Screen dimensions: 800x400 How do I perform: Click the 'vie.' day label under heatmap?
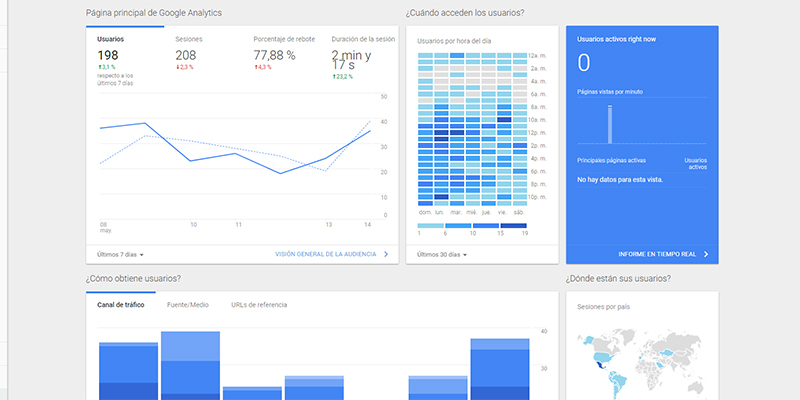(504, 212)
